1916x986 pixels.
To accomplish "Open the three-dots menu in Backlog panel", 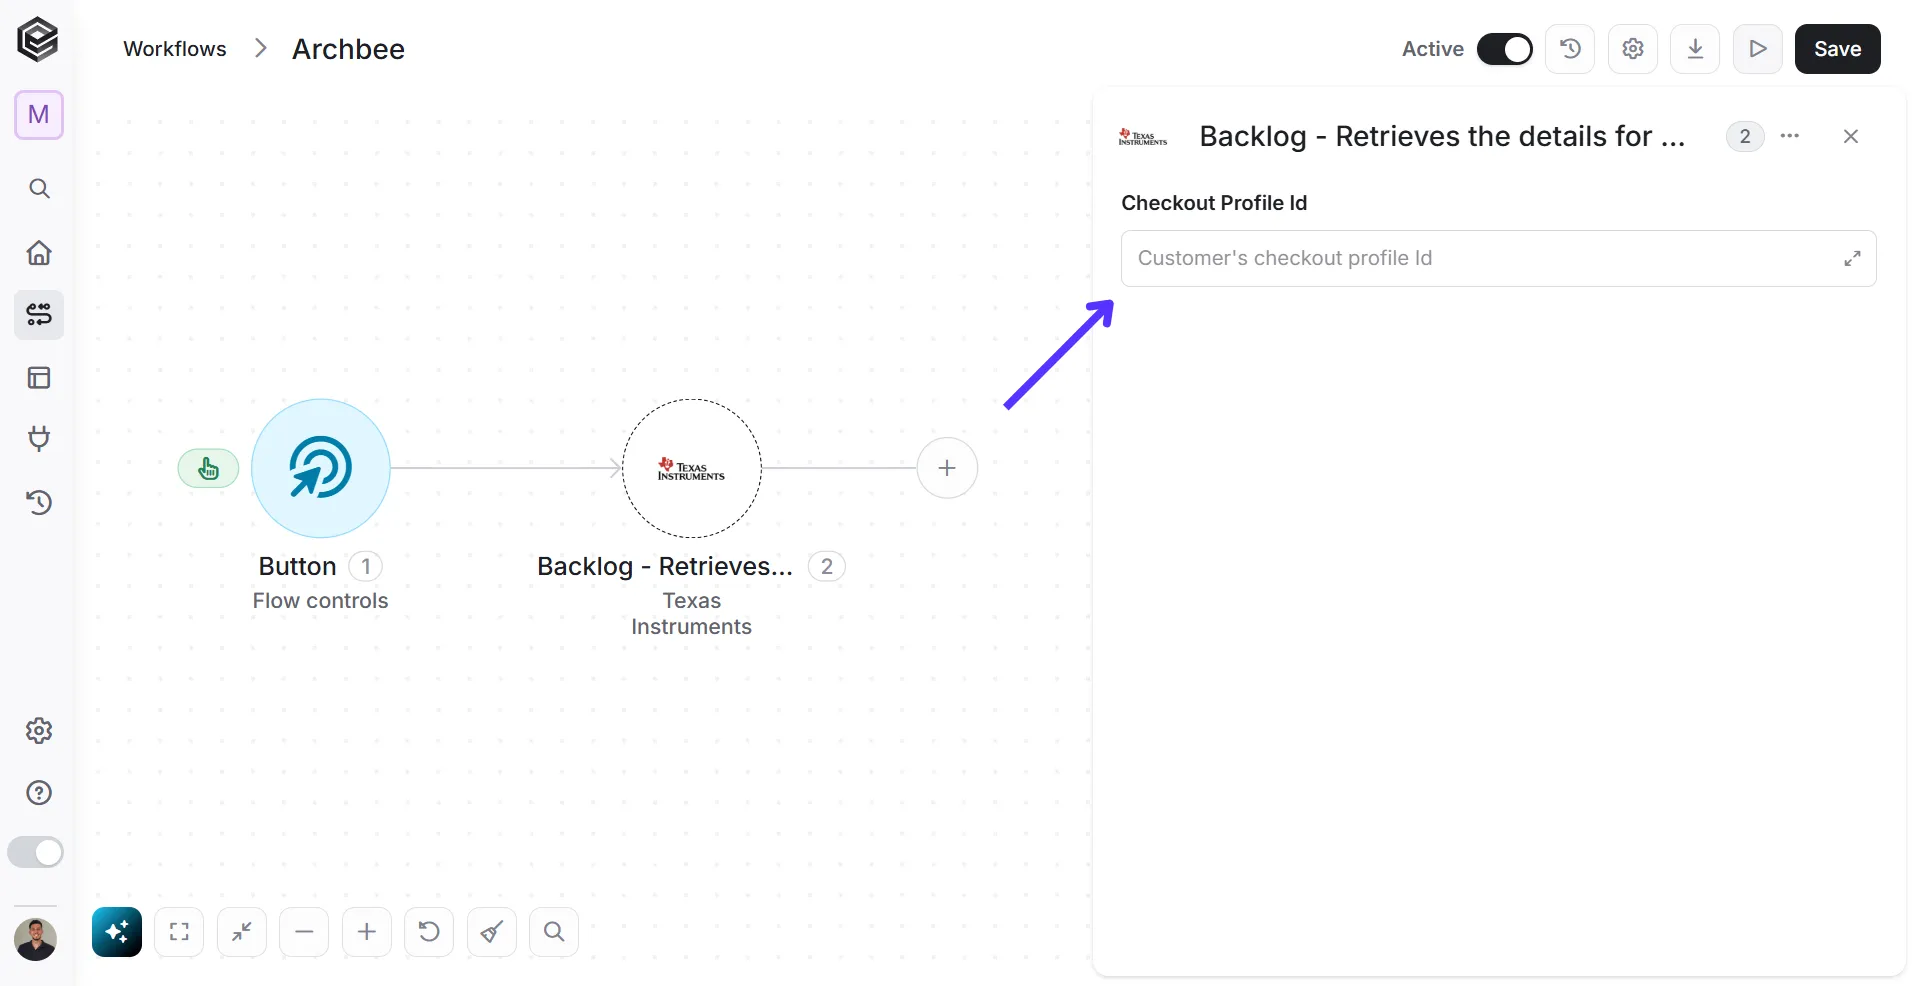I will tap(1790, 136).
